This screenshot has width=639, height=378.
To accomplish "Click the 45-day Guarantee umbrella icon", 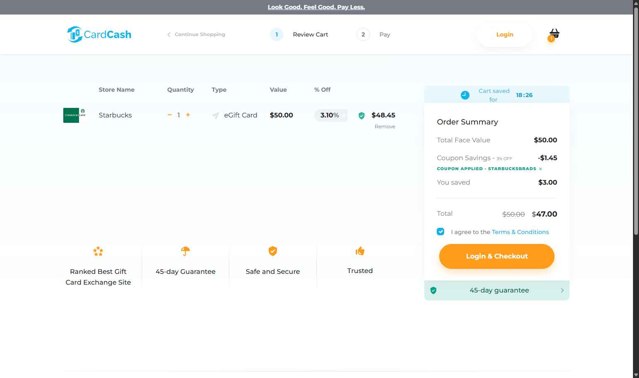I will point(185,251).
